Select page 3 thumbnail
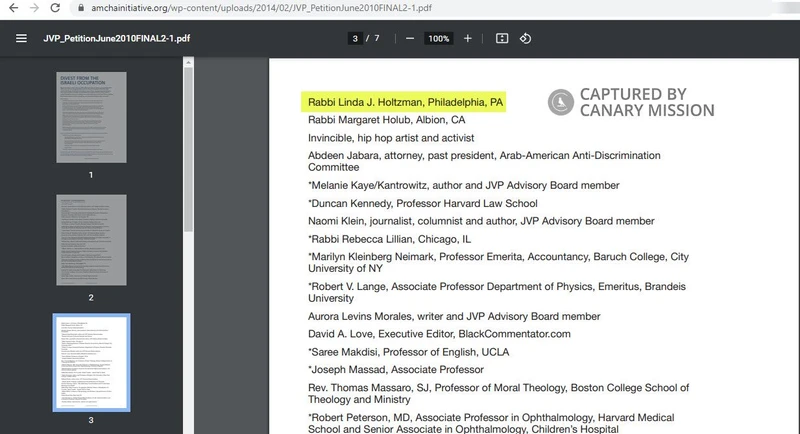The width and height of the screenshot is (800, 434). coord(91,363)
